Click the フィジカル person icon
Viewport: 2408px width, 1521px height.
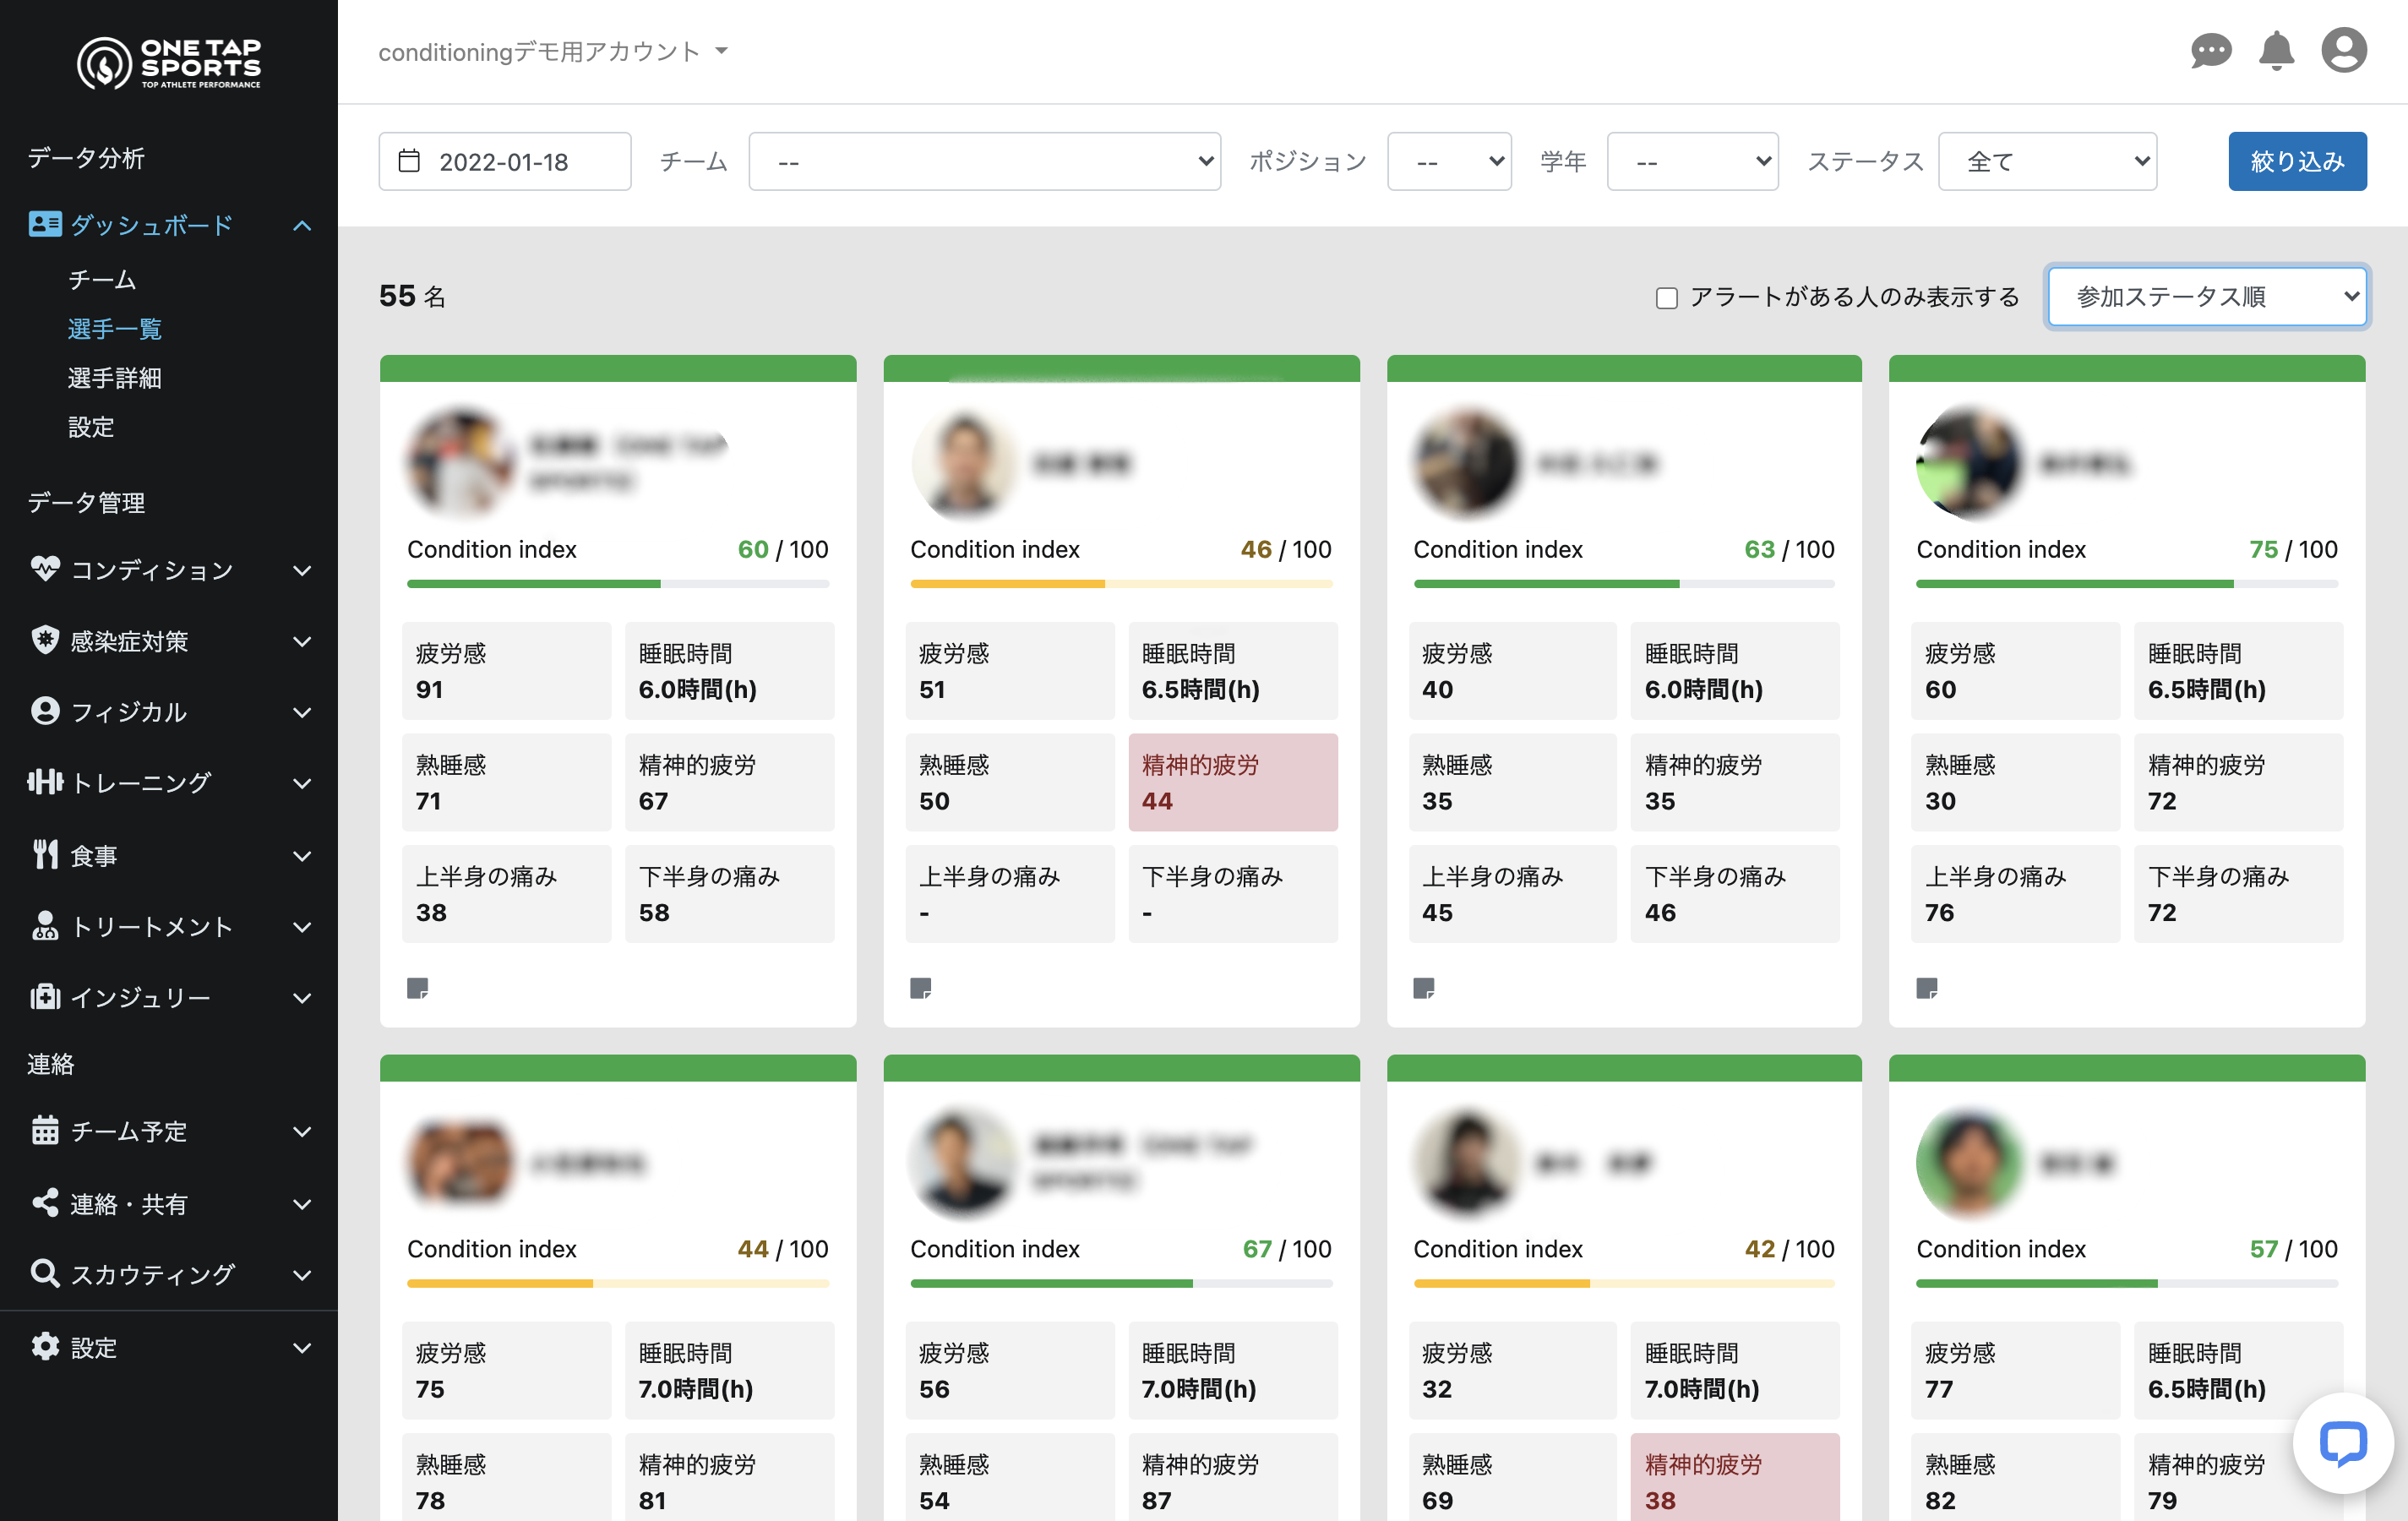[x=45, y=711]
